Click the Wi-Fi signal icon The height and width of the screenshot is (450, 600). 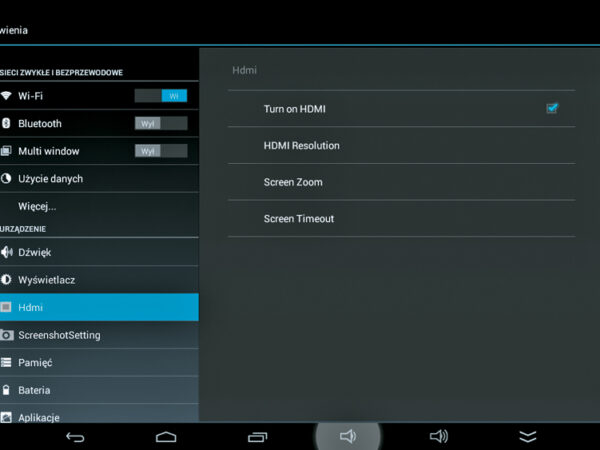(x=6, y=96)
